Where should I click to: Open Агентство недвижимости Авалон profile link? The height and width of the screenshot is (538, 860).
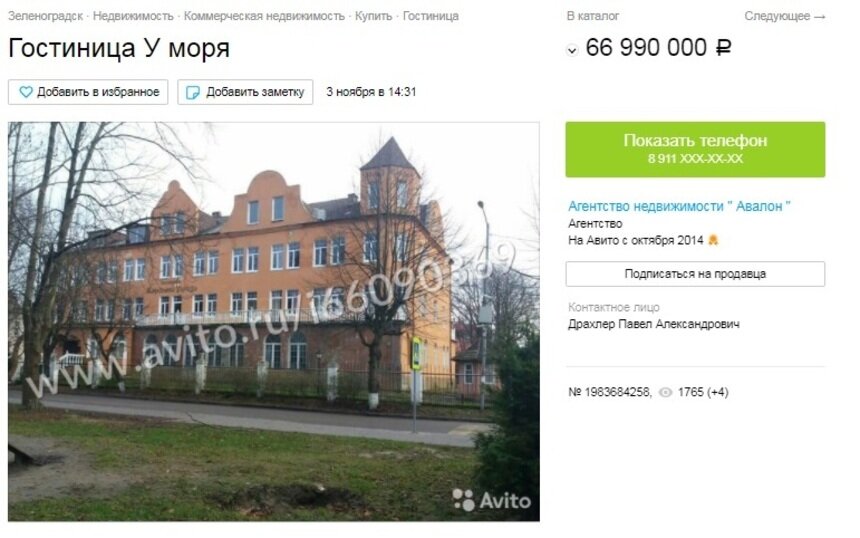[679, 206]
